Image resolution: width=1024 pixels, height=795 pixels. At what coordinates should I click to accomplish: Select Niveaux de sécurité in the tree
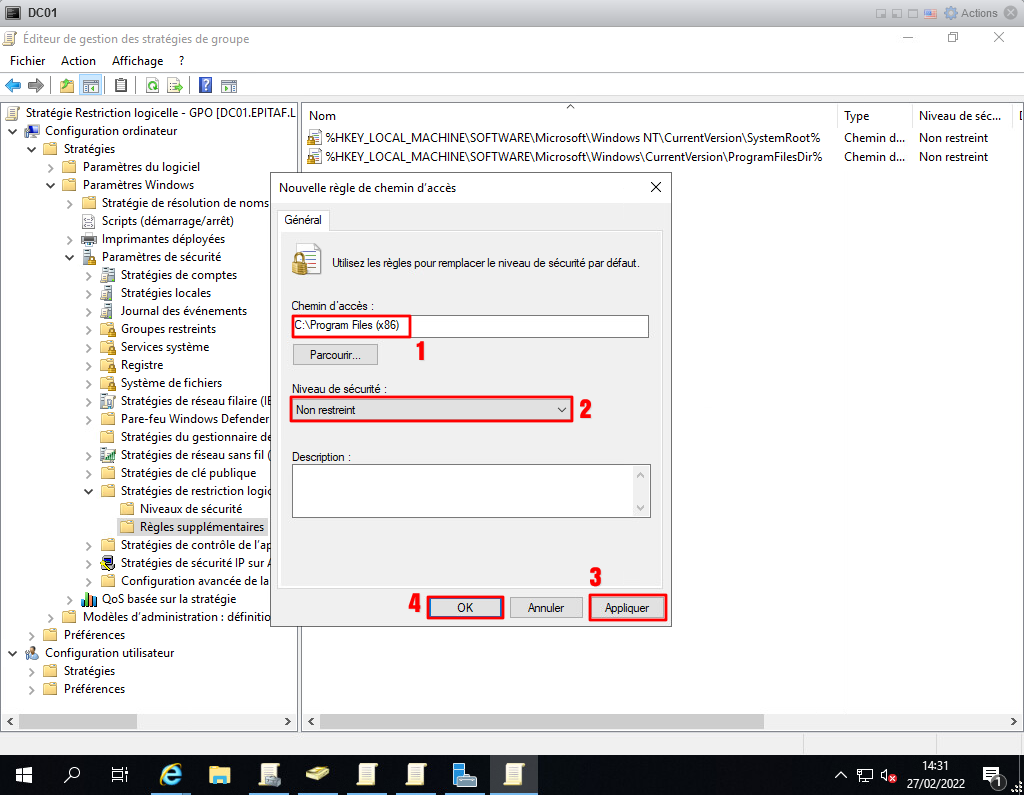point(190,509)
